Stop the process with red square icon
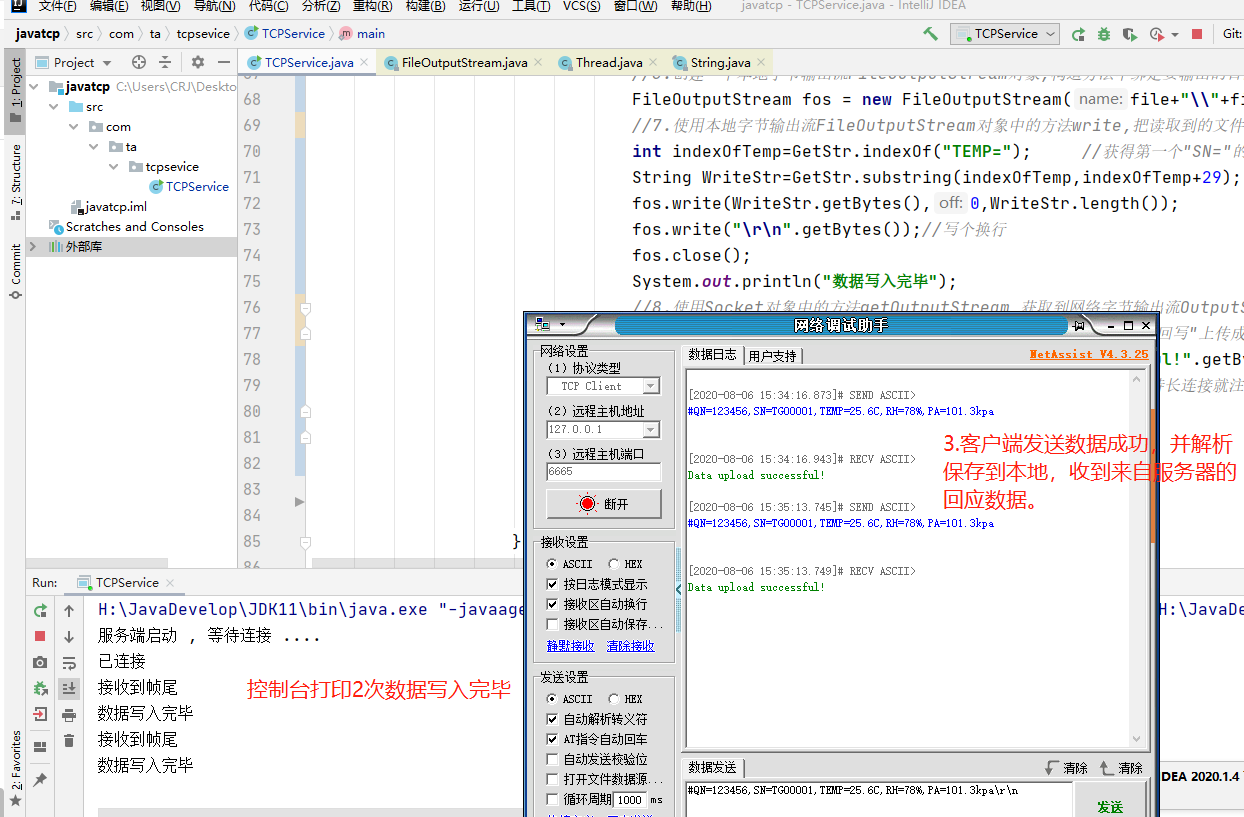The image size is (1244, 817). coord(1197,33)
